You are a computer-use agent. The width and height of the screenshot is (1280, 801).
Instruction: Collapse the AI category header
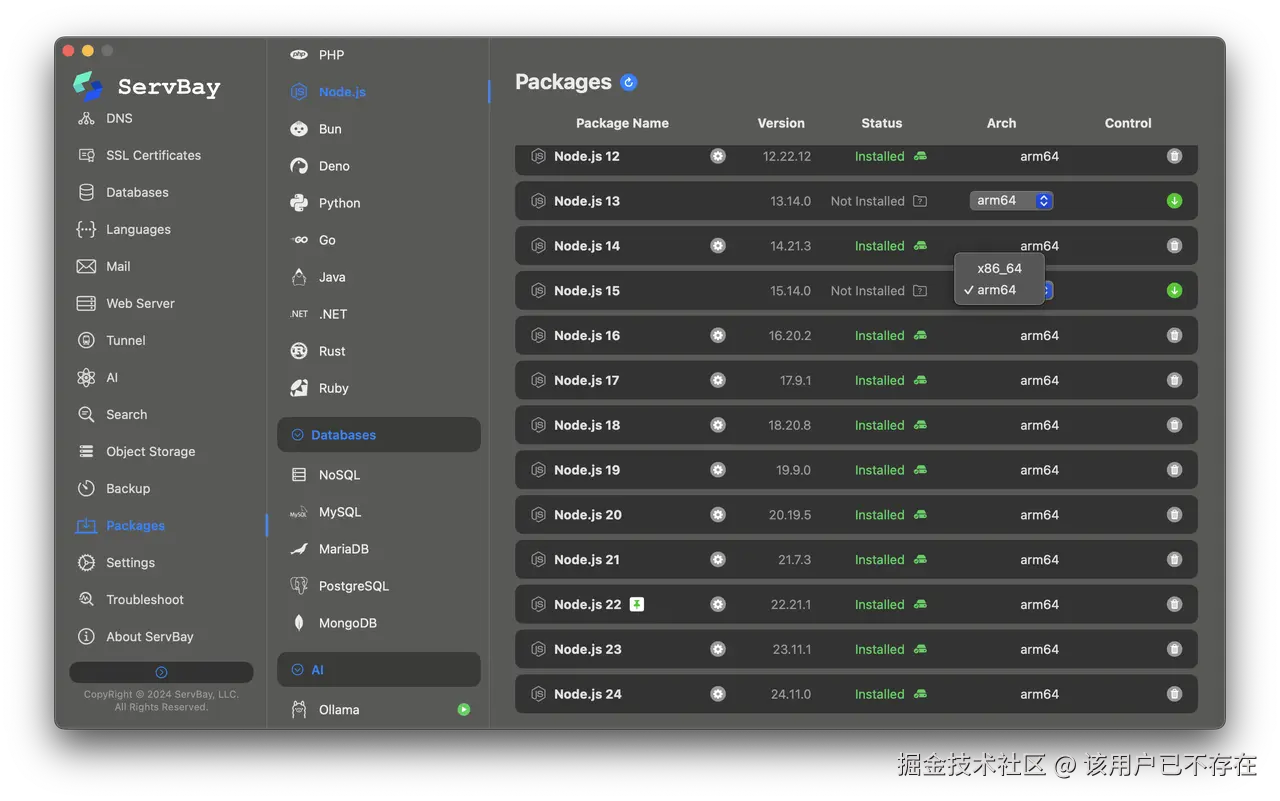pyautogui.click(x=379, y=670)
